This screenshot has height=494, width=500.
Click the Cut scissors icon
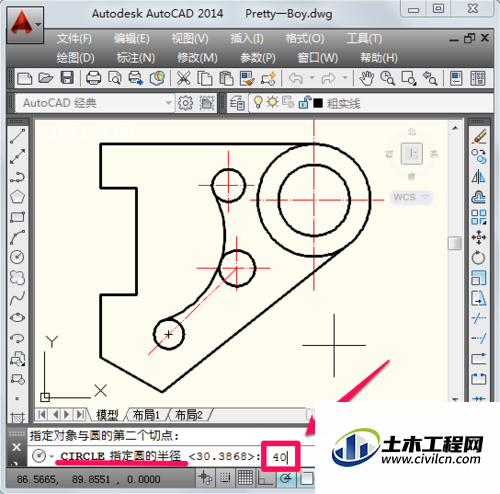click(x=183, y=79)
